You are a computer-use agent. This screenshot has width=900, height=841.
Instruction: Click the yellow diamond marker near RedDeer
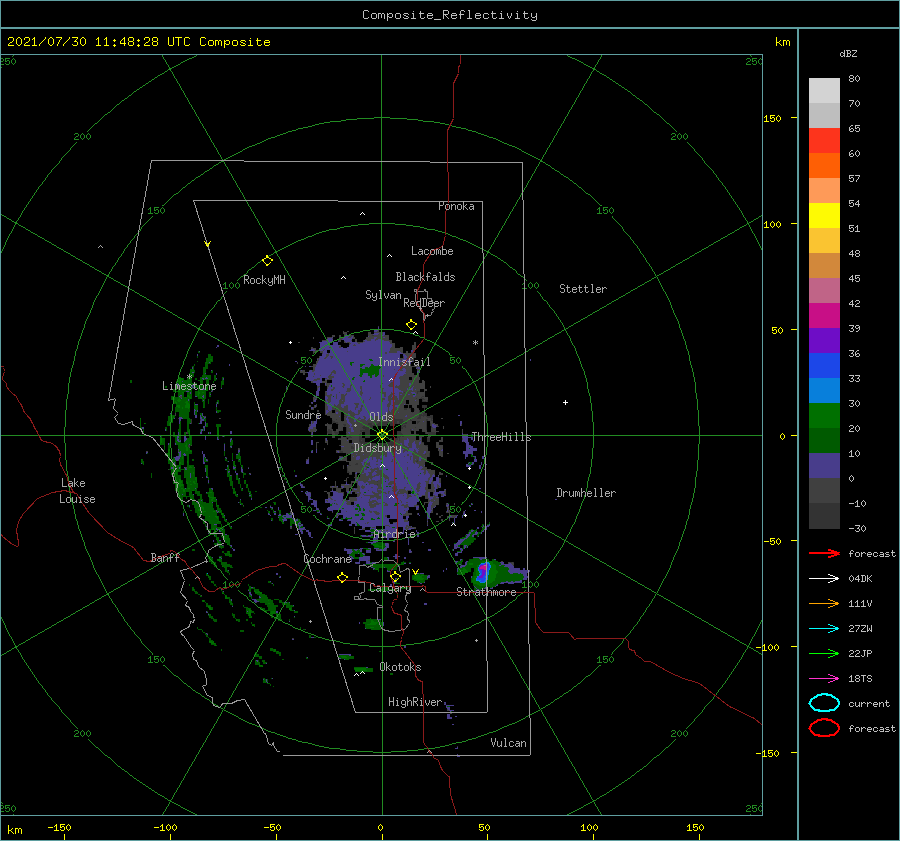[x=412, y=325]
